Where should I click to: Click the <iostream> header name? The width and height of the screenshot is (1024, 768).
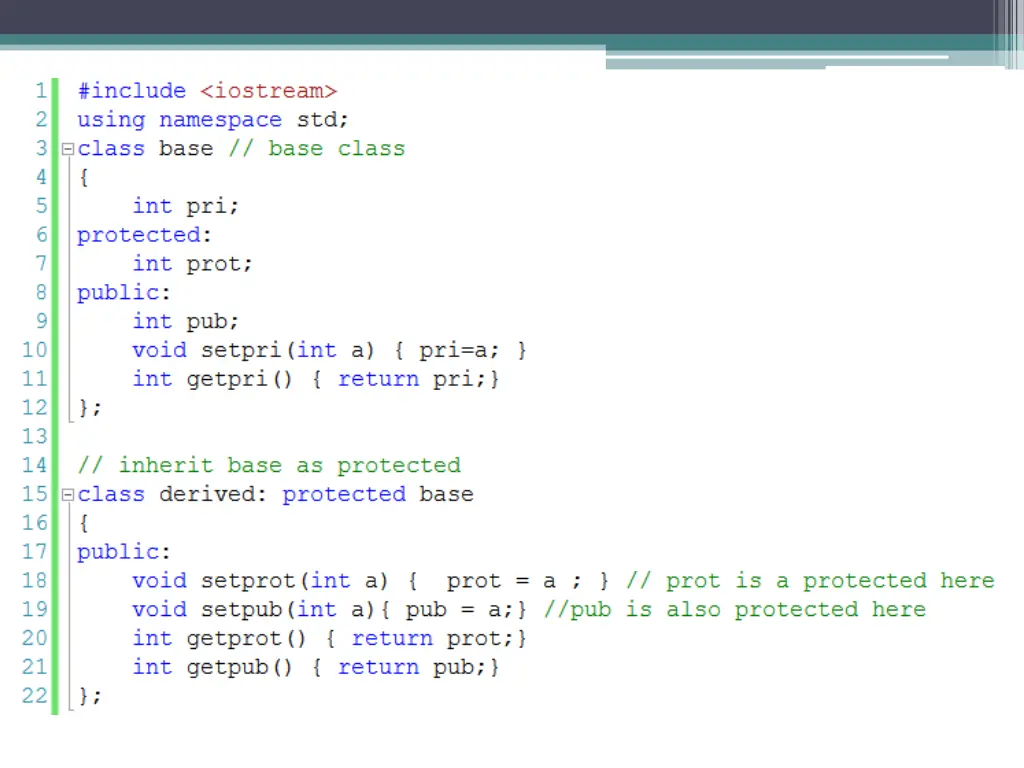[268, 91]
